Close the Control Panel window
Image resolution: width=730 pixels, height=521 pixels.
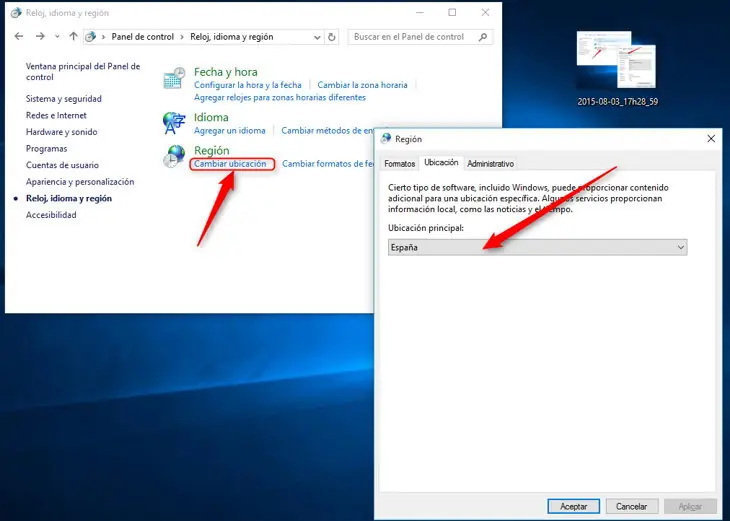point(485,13)
